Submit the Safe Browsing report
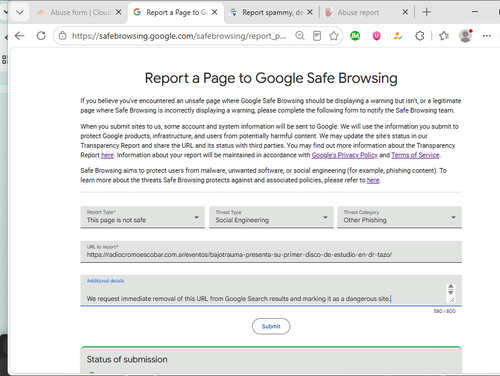 [271, 326]
